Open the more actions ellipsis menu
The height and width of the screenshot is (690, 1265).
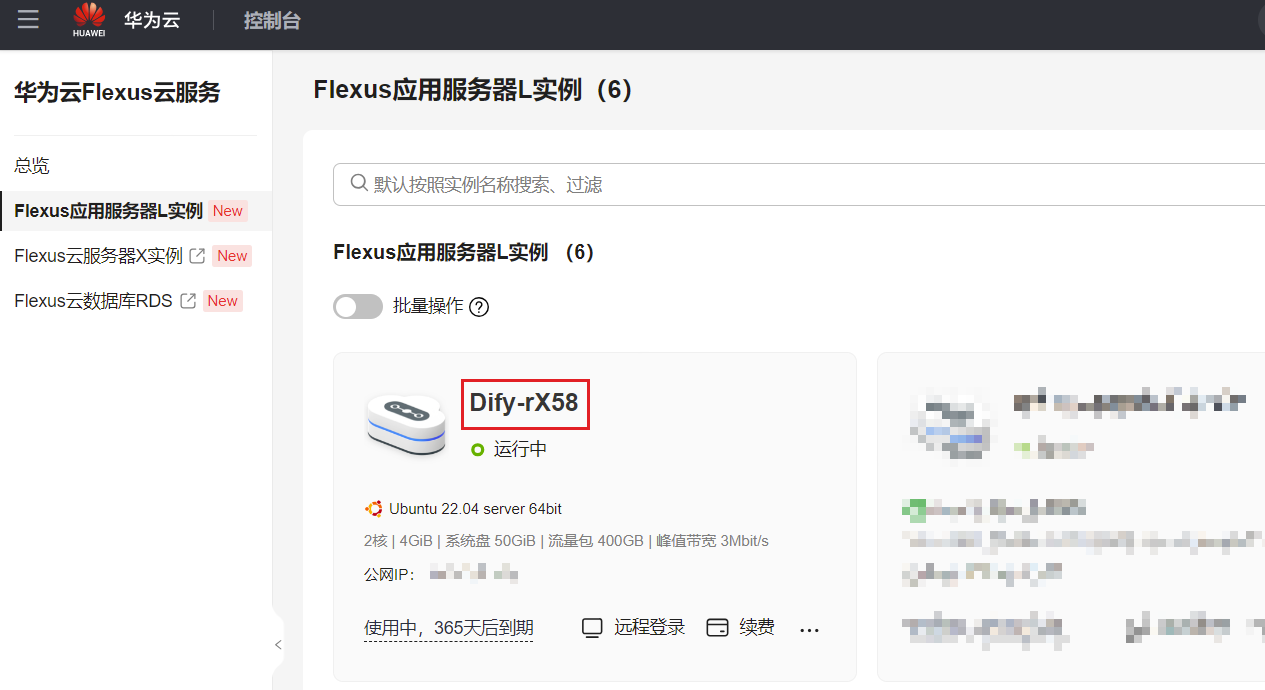[x=810, y=629]
